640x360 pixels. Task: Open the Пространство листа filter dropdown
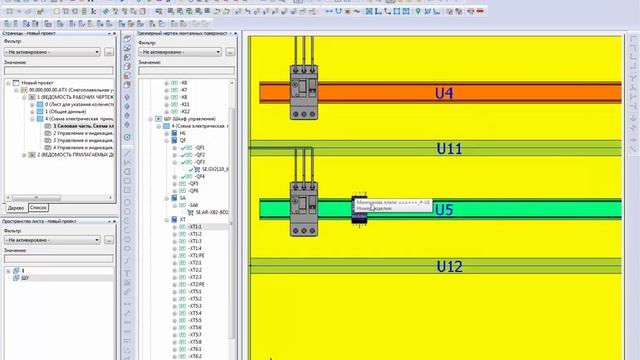[52, 240]
